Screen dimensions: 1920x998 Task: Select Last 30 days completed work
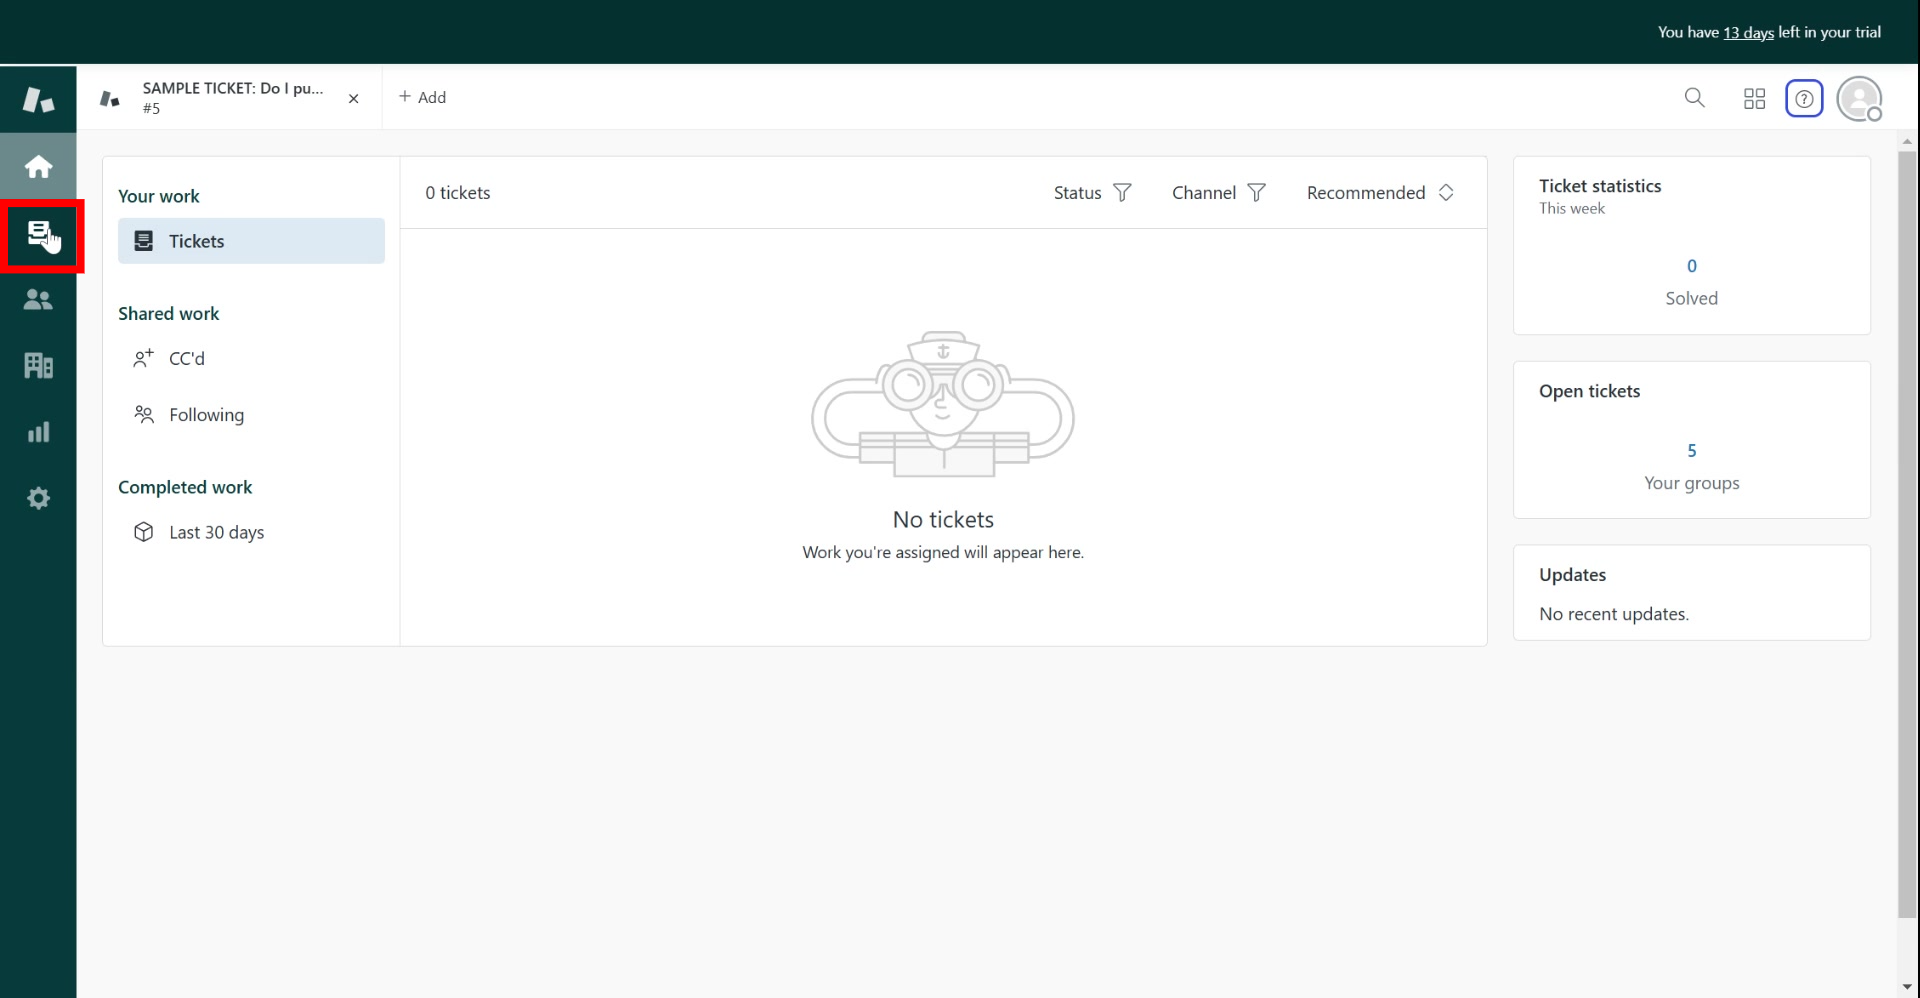tap(216, 533)
